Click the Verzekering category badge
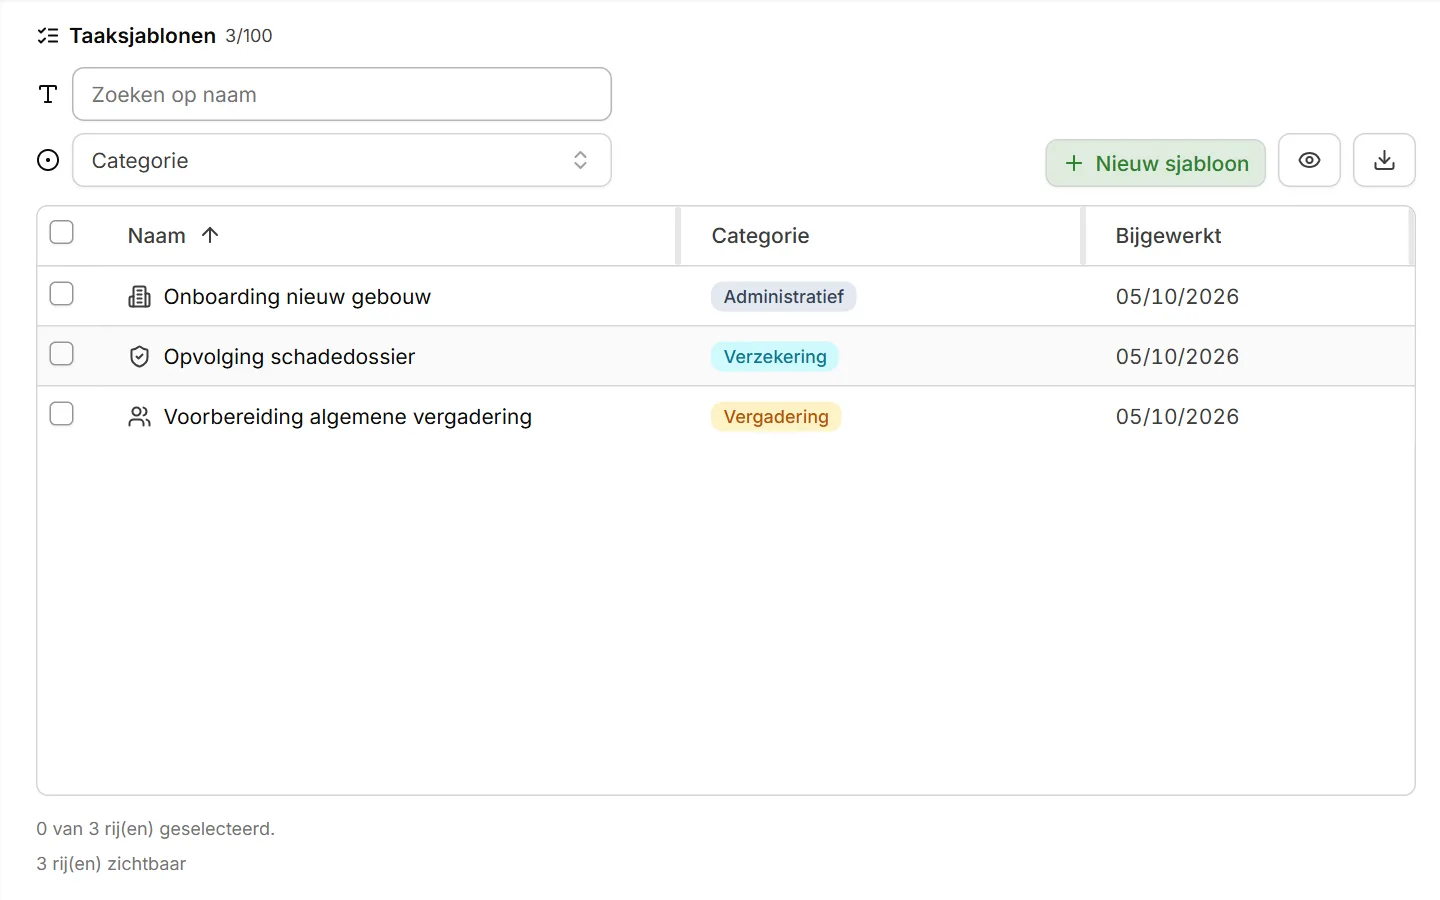The height and width of the screenshot is (900, 1440). tap(775, 357)
